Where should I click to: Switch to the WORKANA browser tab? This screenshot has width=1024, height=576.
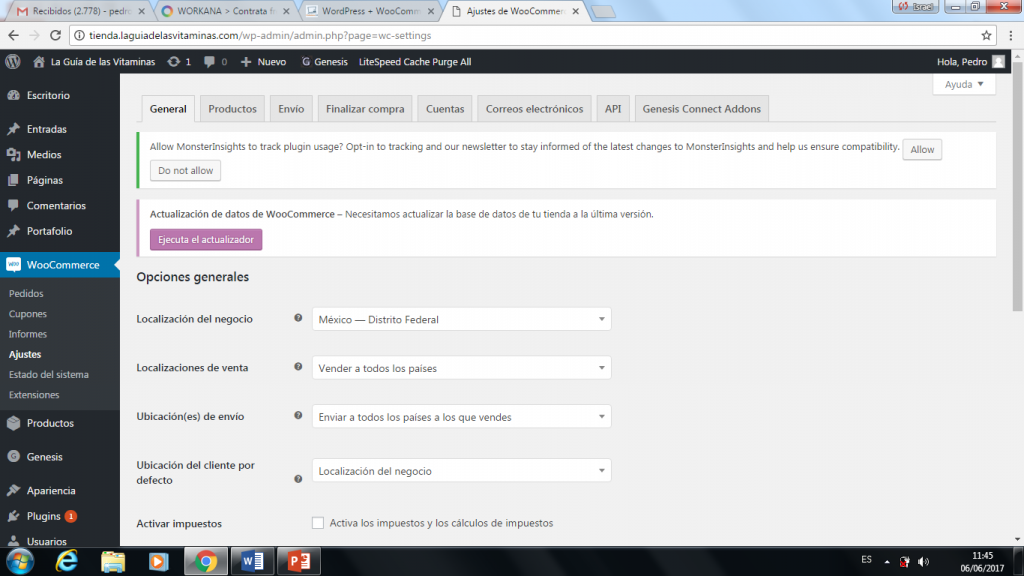coord(225,11)
